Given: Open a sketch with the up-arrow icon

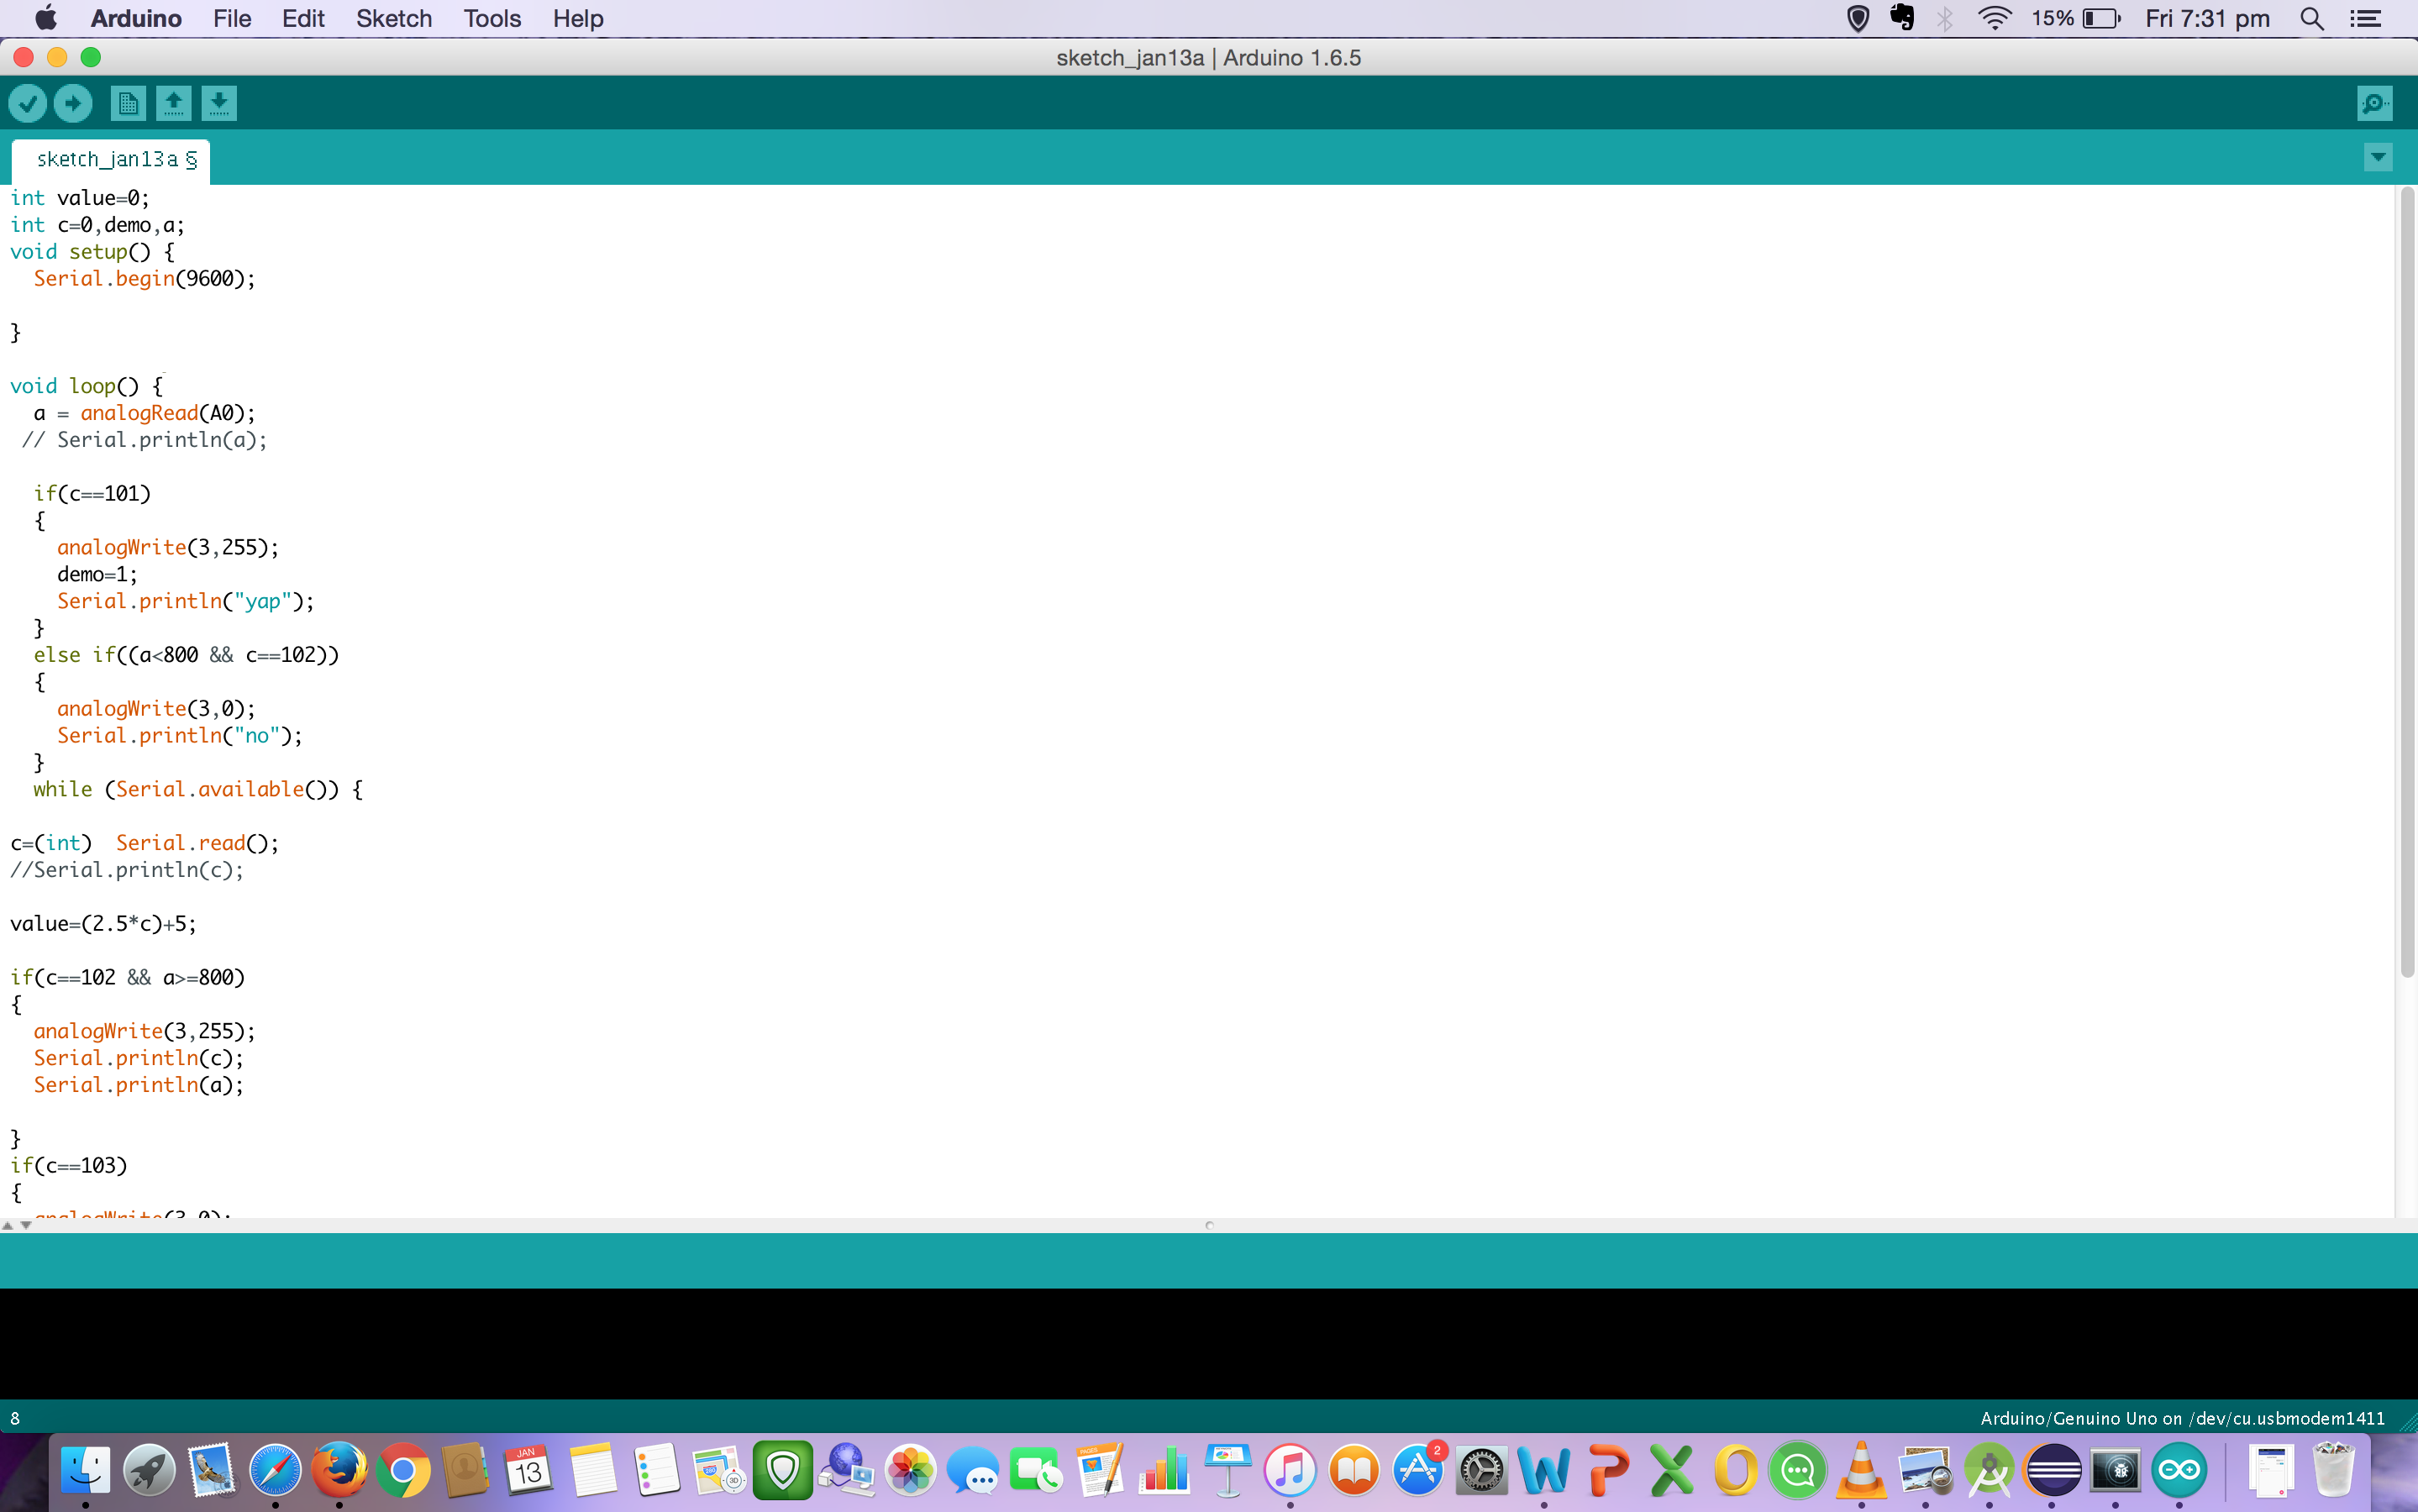Looking at the screenshot, I should [x=174, y=103].
